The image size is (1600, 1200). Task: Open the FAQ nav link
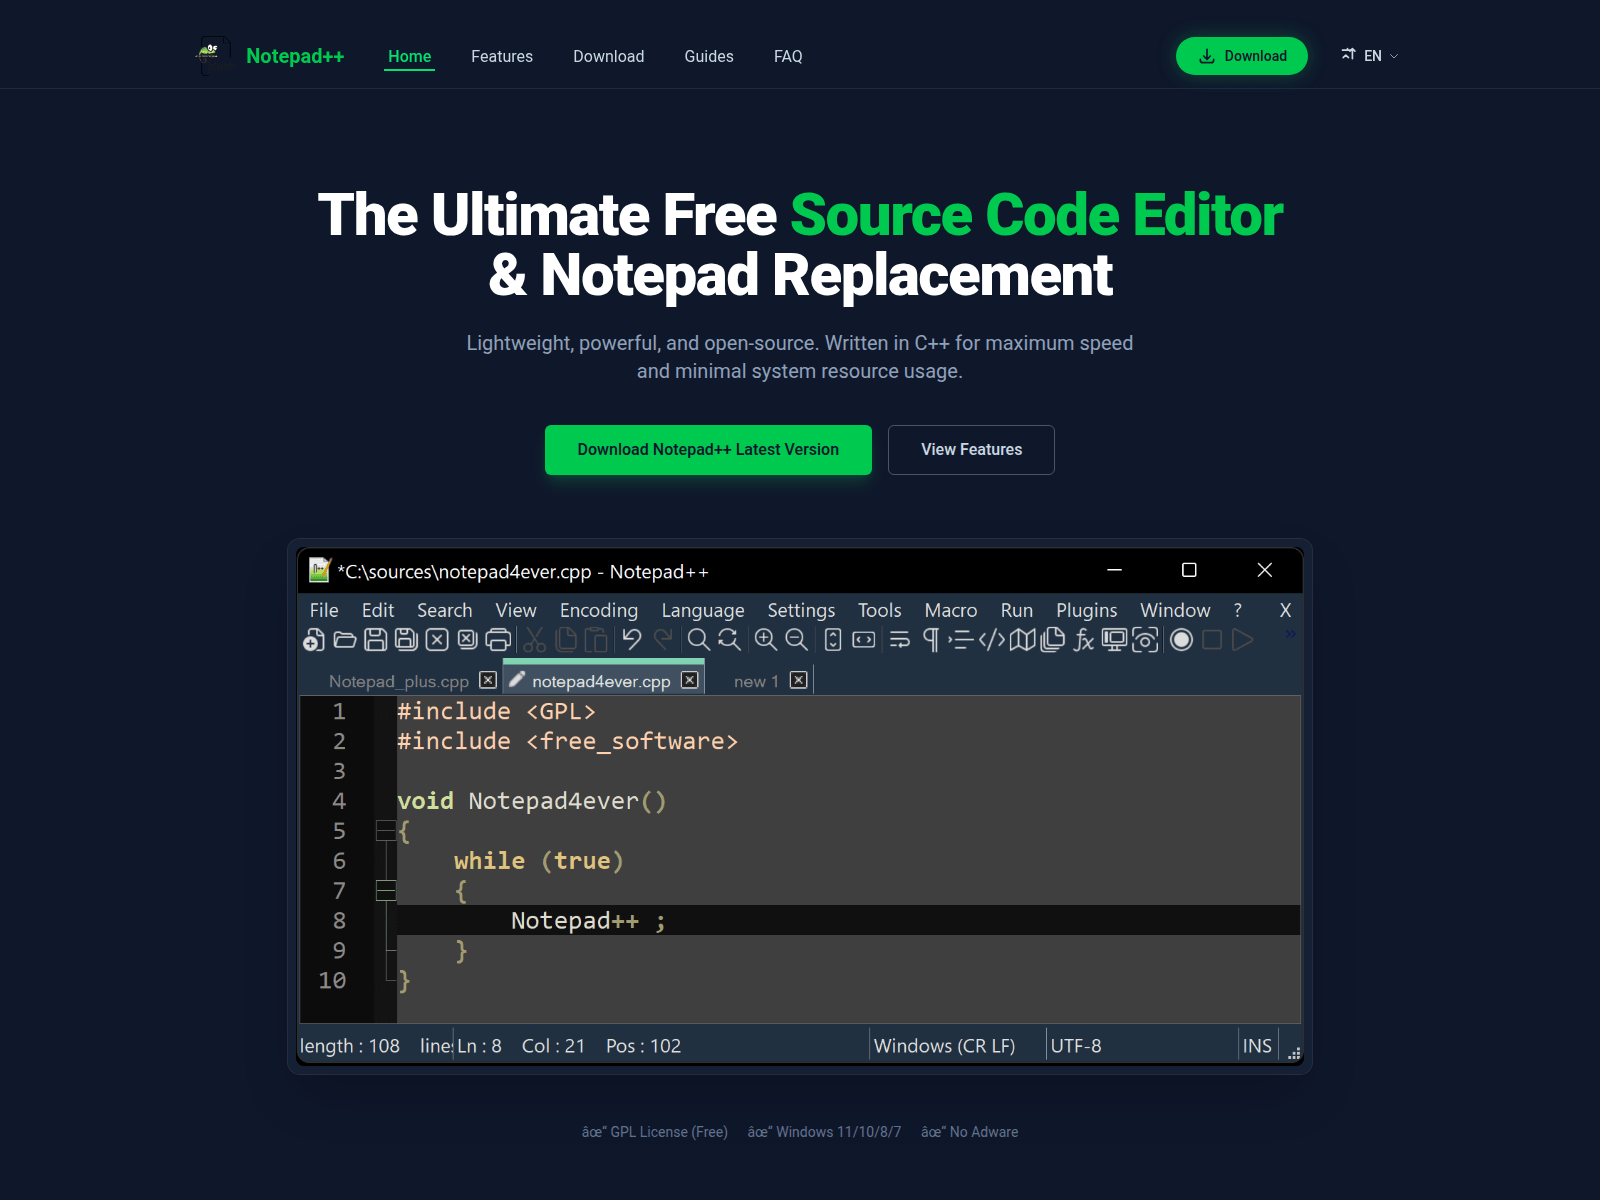pos(788,56)
